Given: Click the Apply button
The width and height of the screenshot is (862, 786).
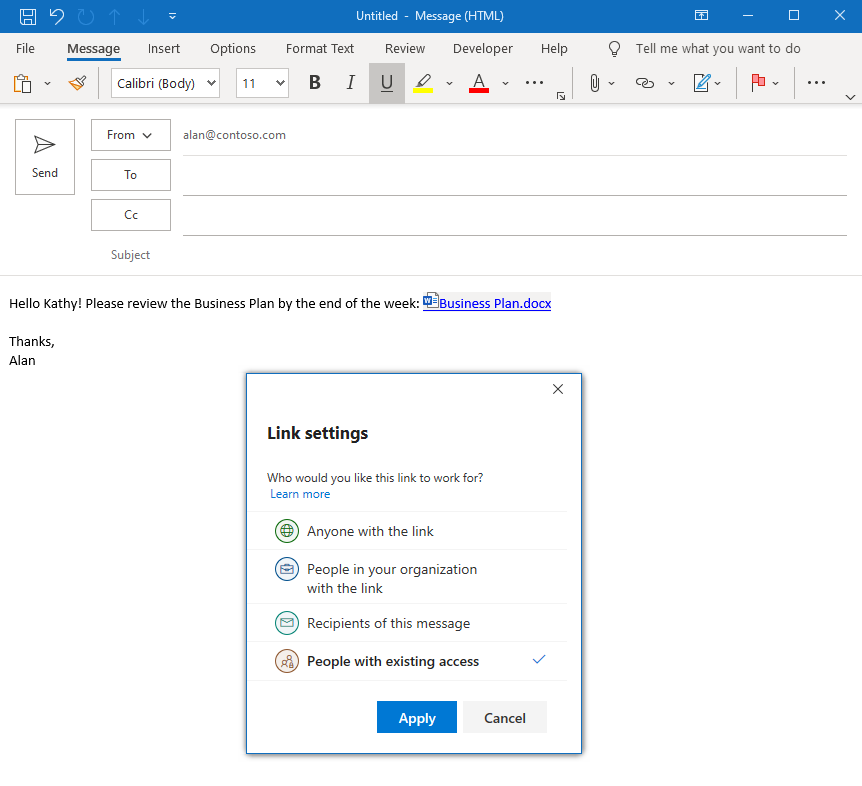Looking at the screenshot, I should coord(417,717).
